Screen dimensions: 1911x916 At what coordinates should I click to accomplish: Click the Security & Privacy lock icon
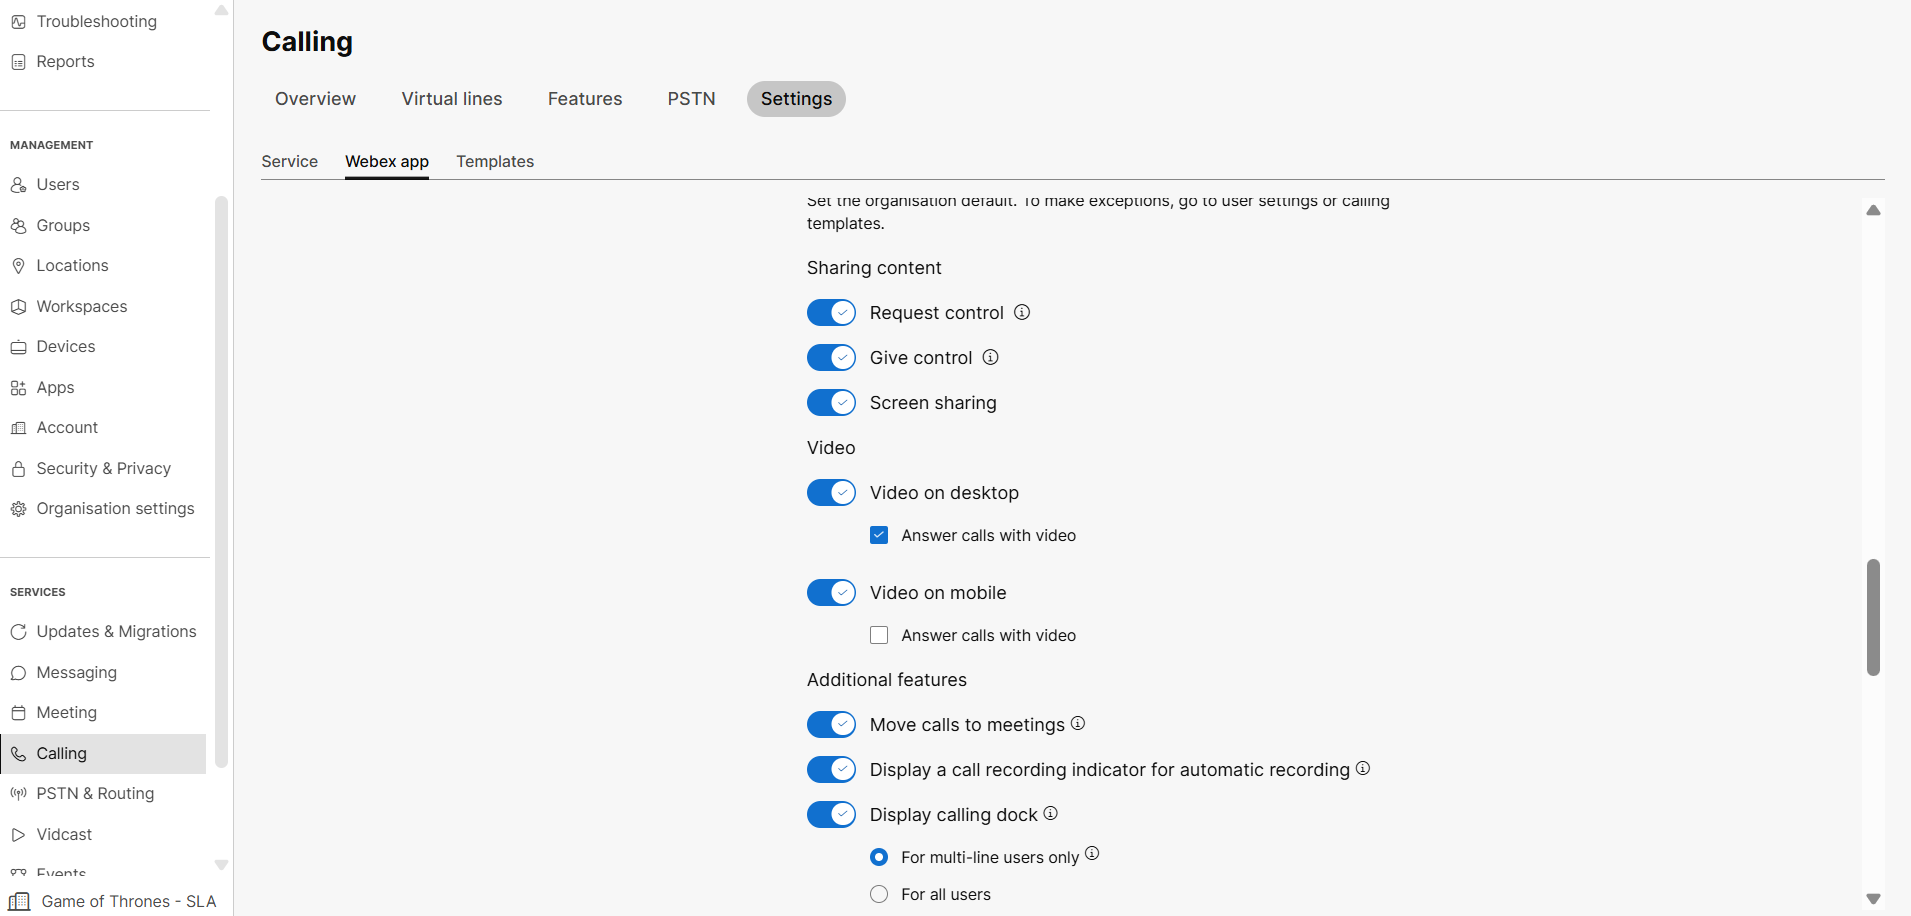tap(18, 469)
